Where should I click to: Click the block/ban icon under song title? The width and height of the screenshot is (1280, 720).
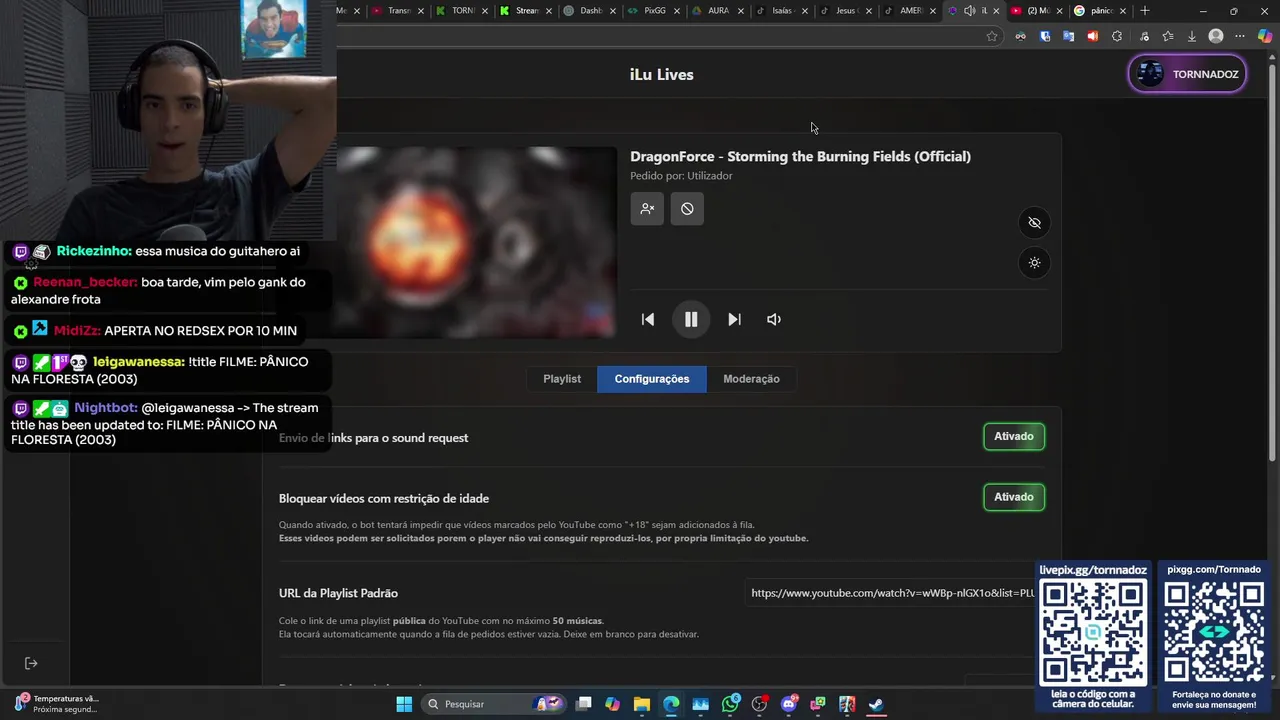[x=687, y=209]
